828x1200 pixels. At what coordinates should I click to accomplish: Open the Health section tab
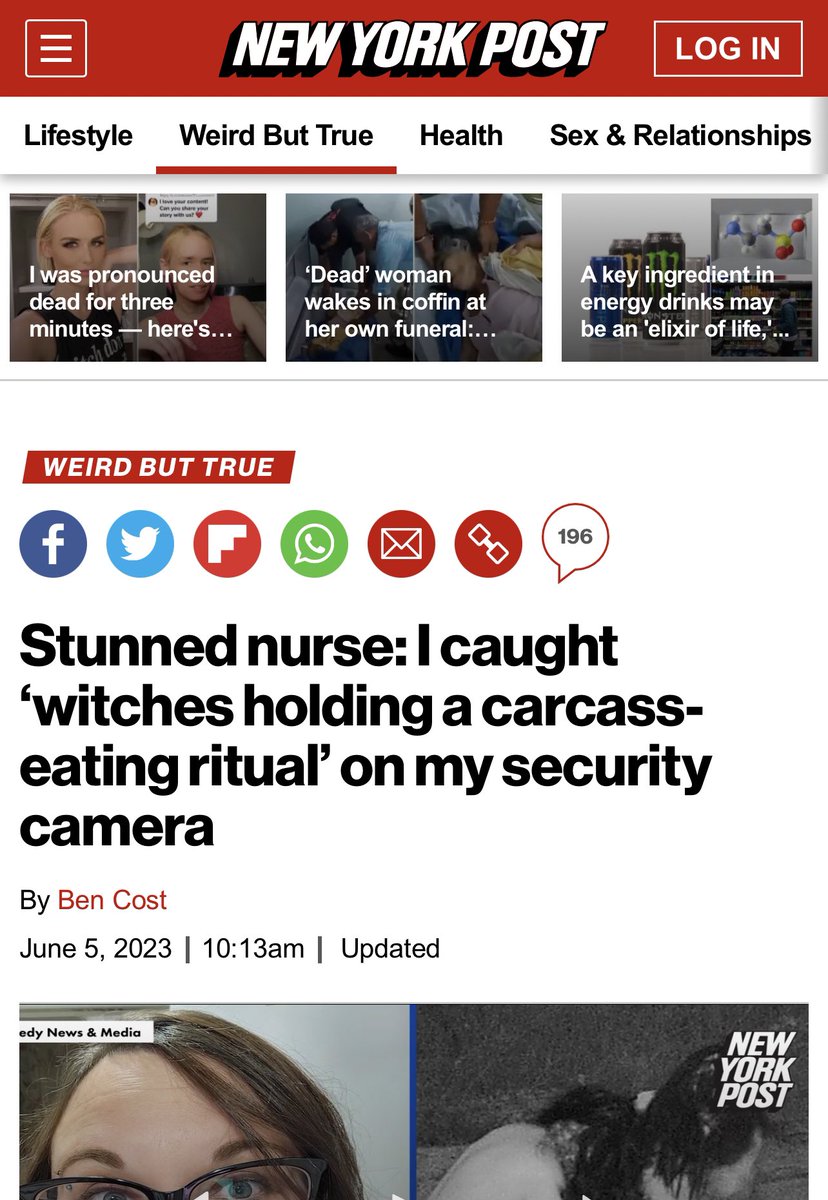tap(461, 135)
